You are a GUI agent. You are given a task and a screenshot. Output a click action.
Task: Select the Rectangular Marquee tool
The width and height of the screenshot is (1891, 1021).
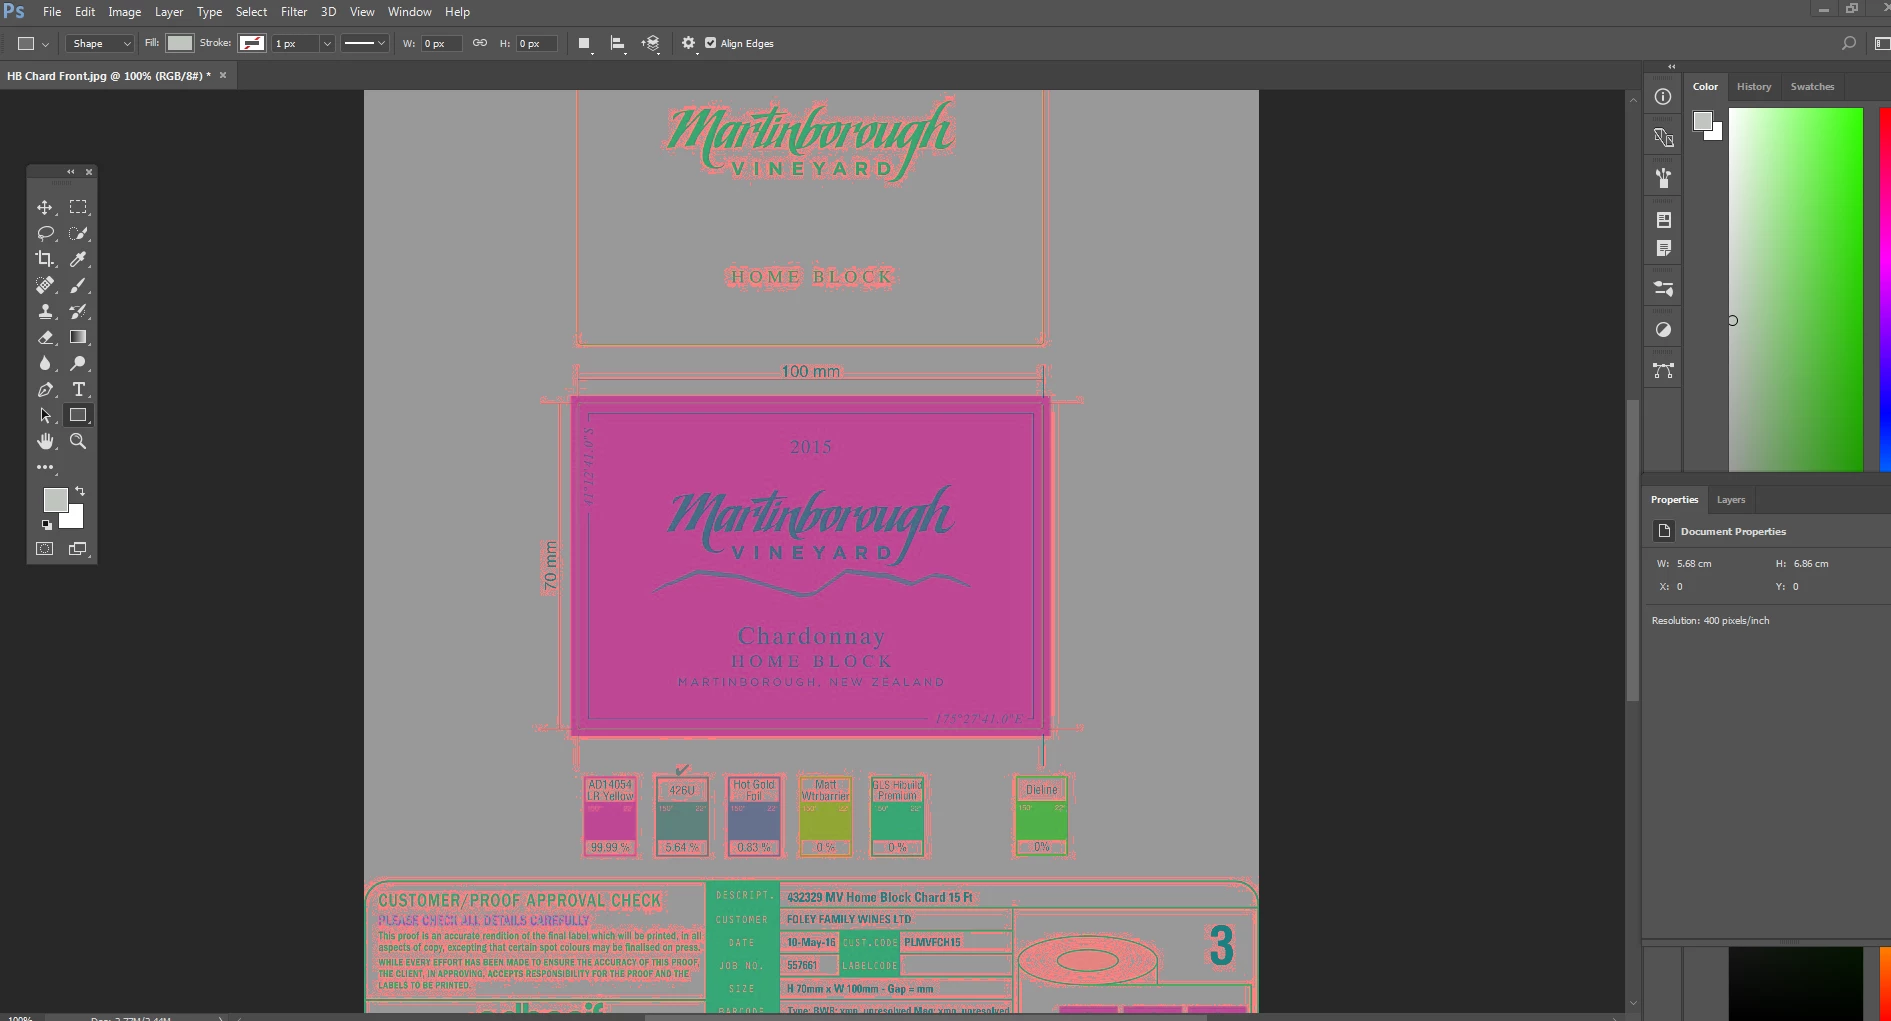coord(78,207)
